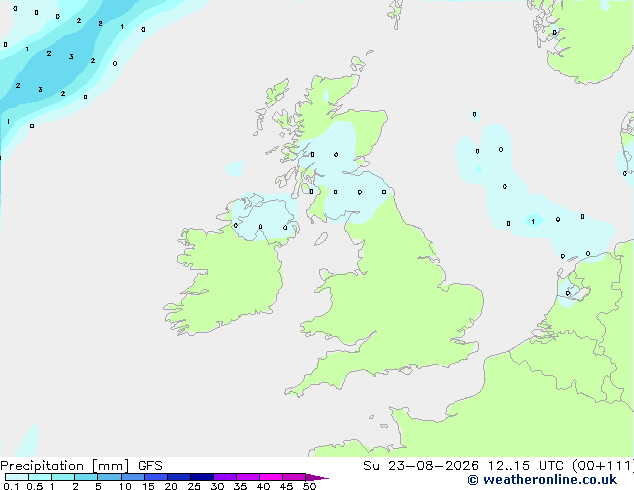
Task: Click the purple arrow tip at legend end
Action: click(317, 477)
